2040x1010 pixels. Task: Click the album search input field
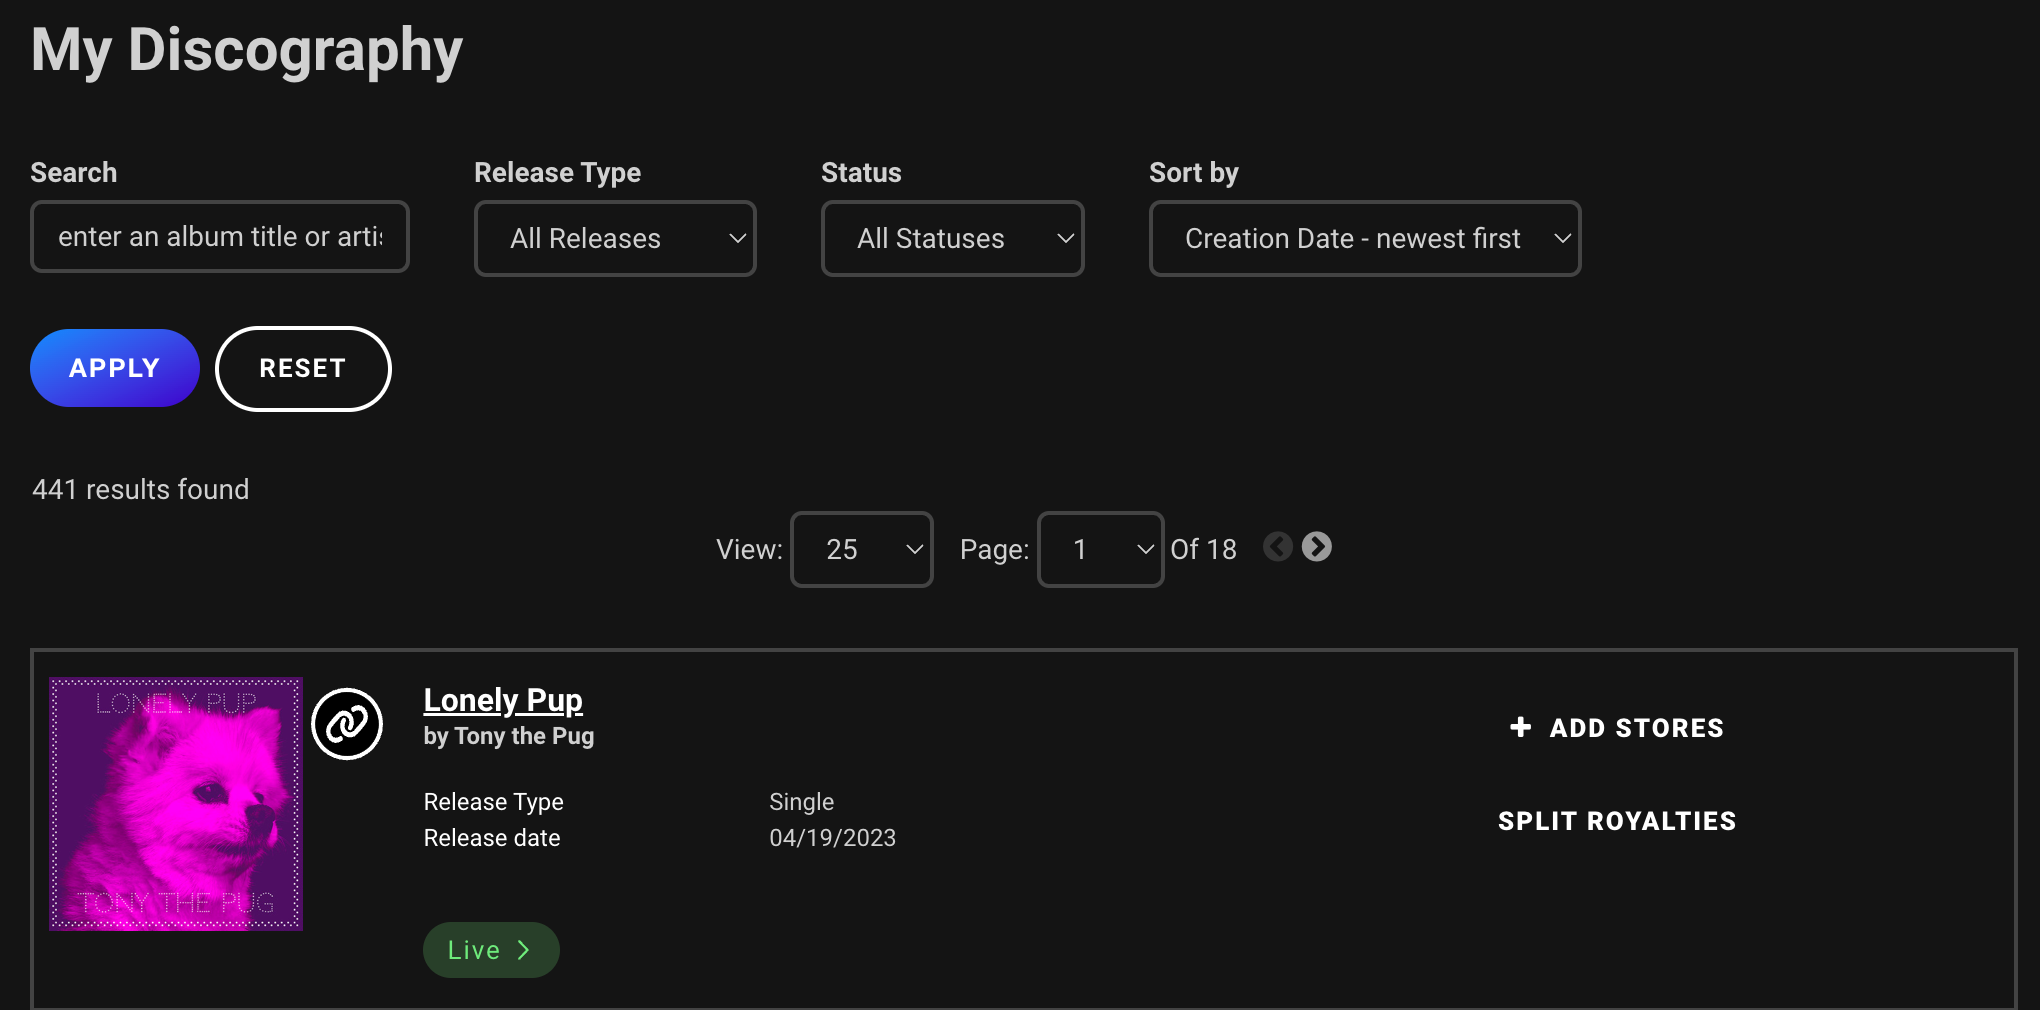pyautogui.click(x=219, y=237)
